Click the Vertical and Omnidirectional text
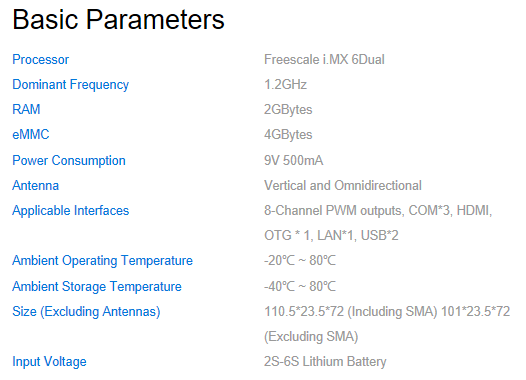The width and height of the screenshot is (526, 380). [x=343, y=185]
